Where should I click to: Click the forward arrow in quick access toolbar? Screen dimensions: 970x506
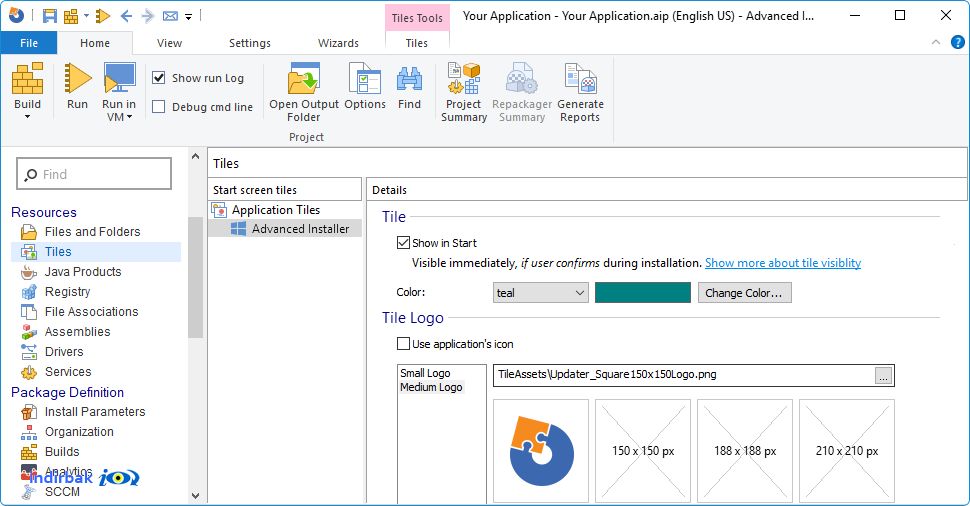tap(148, 16)
